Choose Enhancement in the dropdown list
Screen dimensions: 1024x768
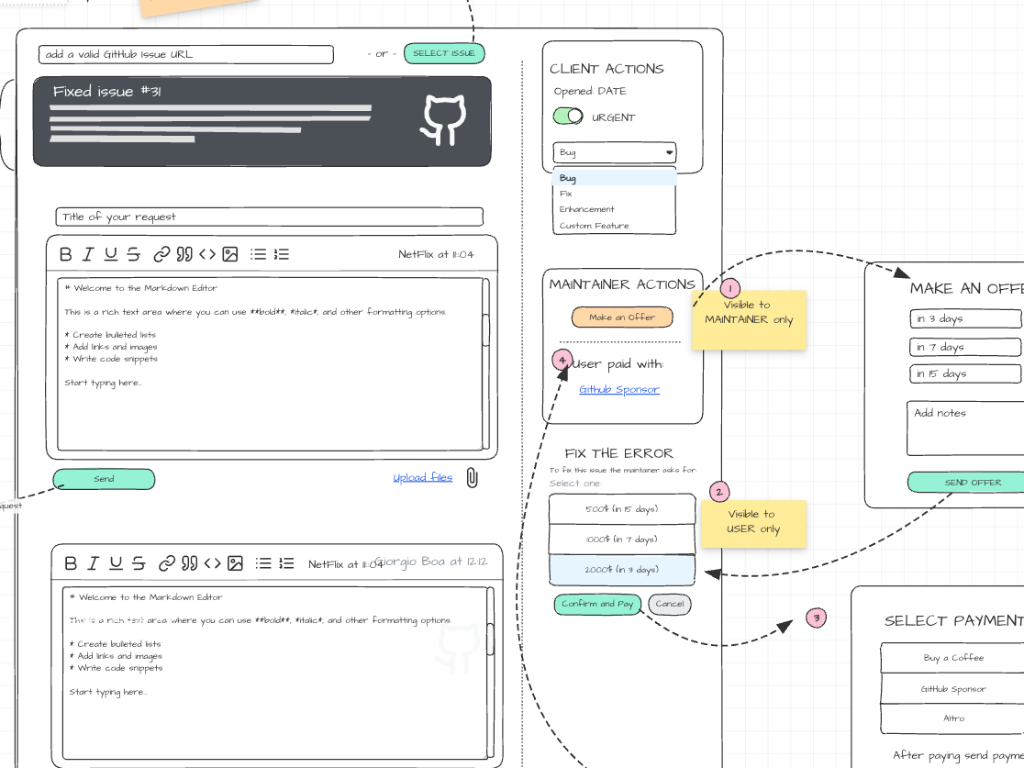pos(615,209)
